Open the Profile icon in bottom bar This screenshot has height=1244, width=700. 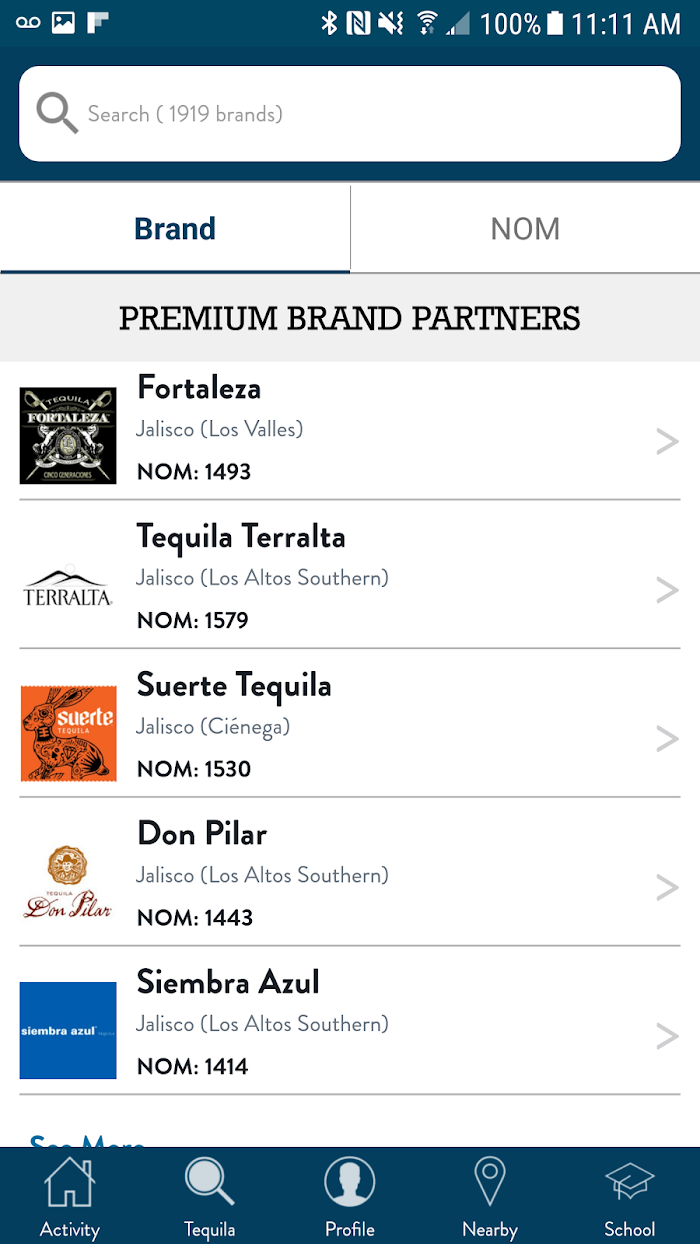pyautogui.click(x=350, y=1182)
